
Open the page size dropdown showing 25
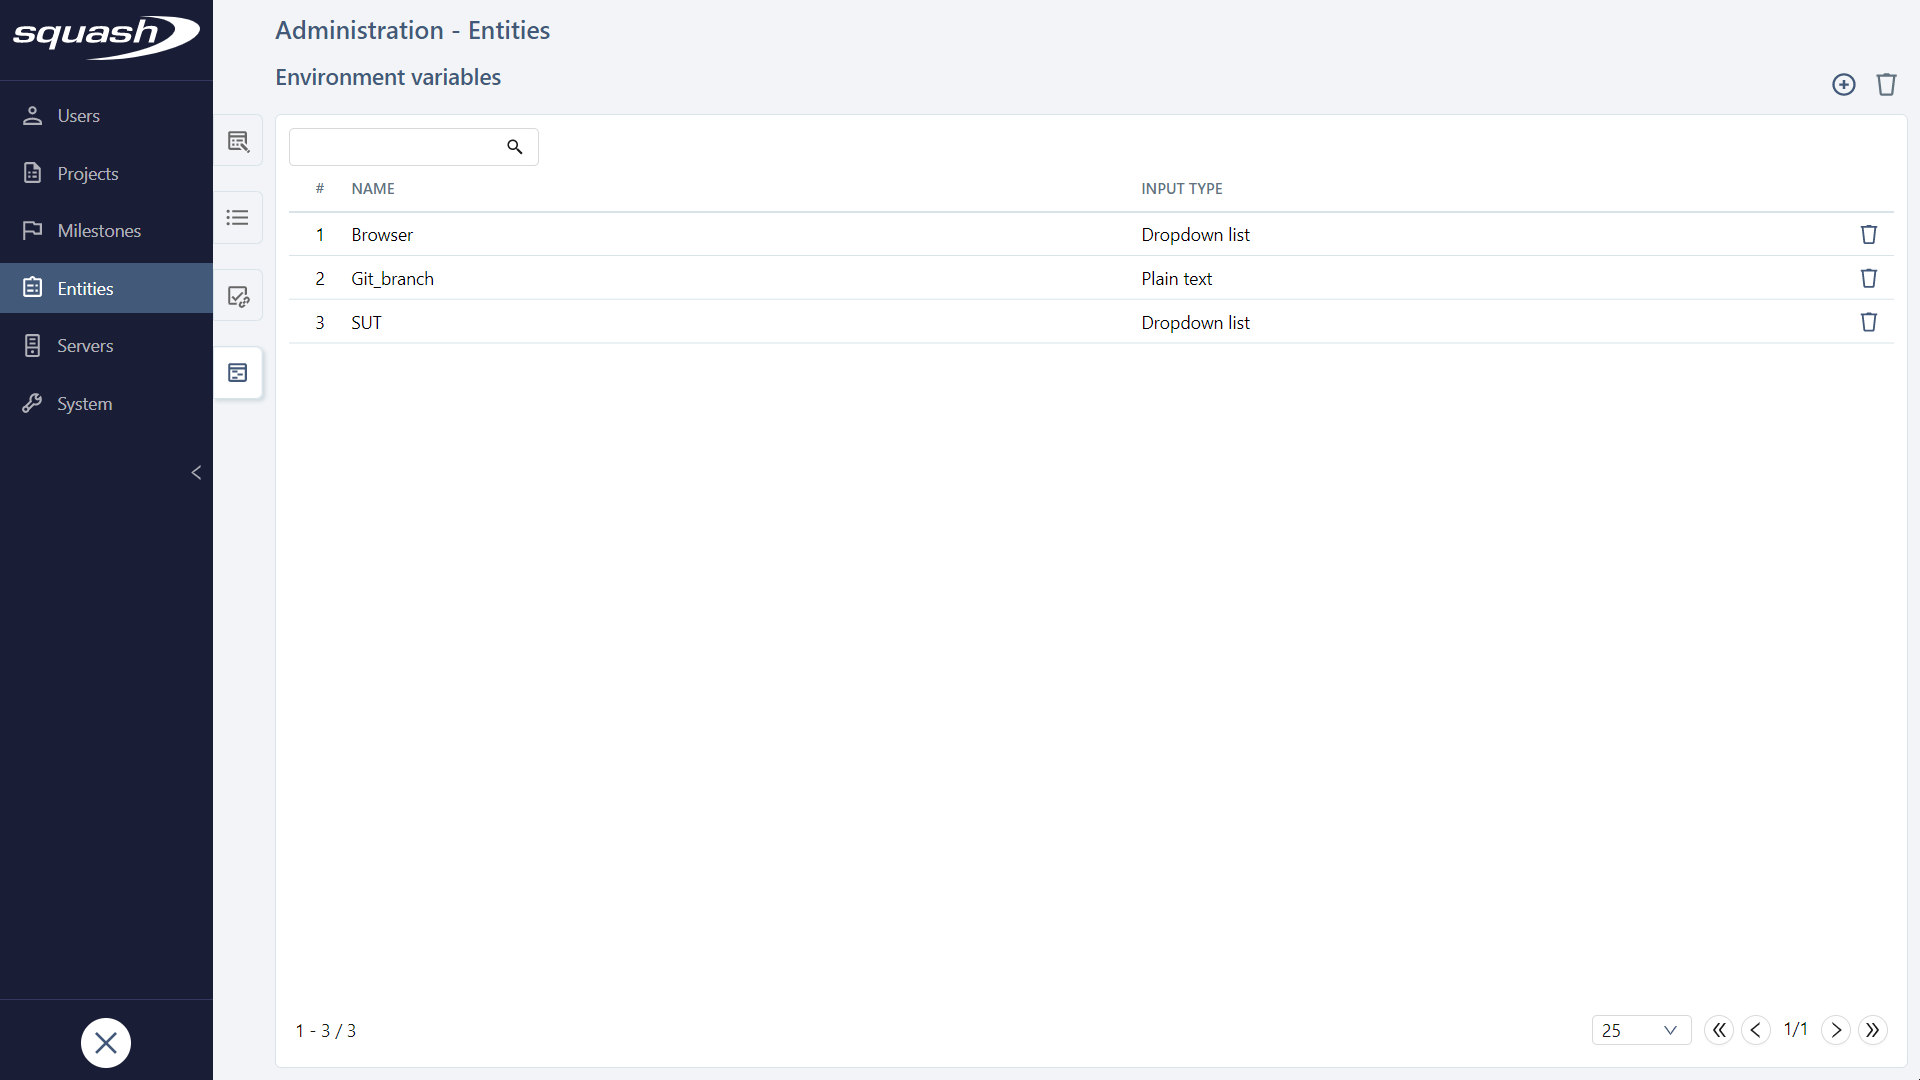[x=1641, y=1030]
